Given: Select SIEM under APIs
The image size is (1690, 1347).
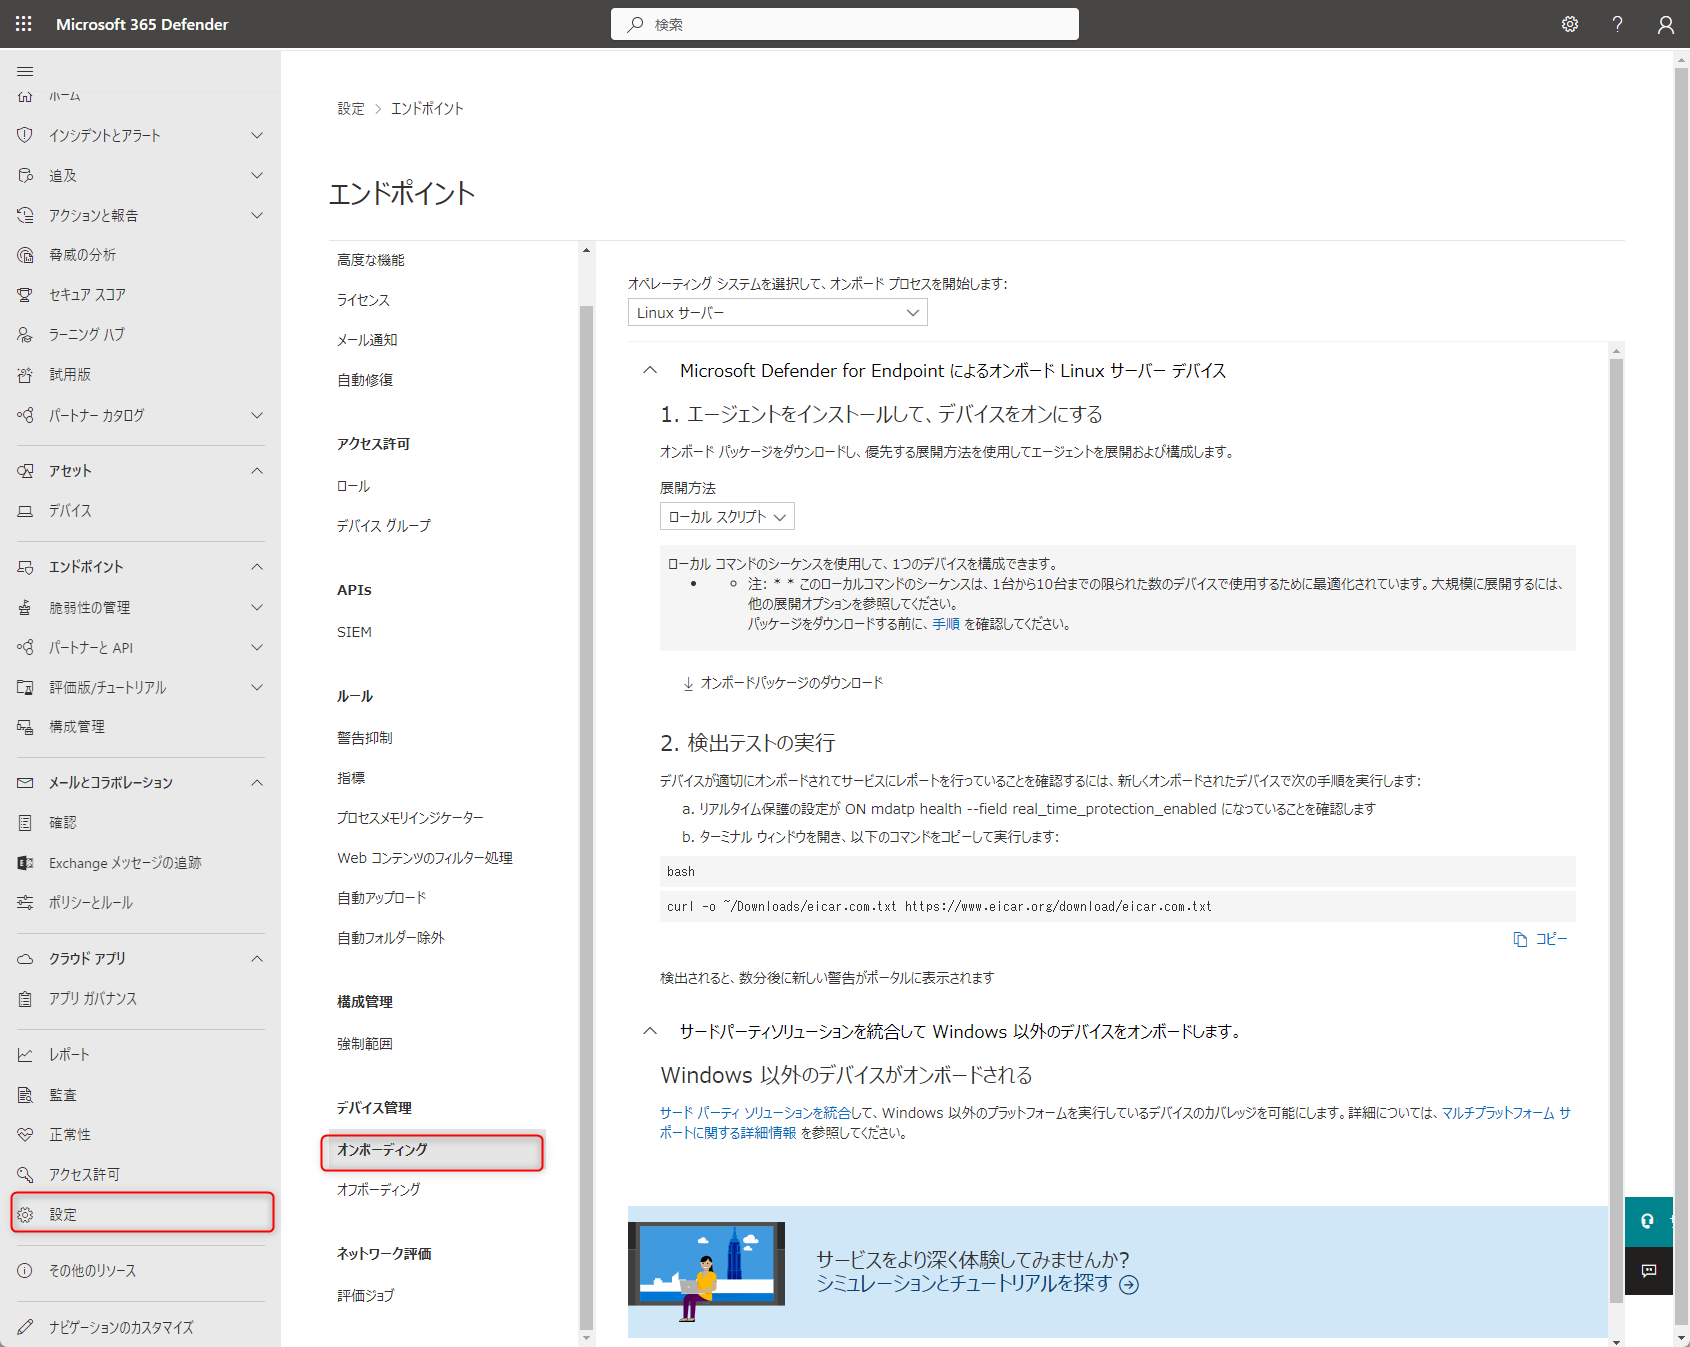Looking at the screenshot, I should [355, 632].
